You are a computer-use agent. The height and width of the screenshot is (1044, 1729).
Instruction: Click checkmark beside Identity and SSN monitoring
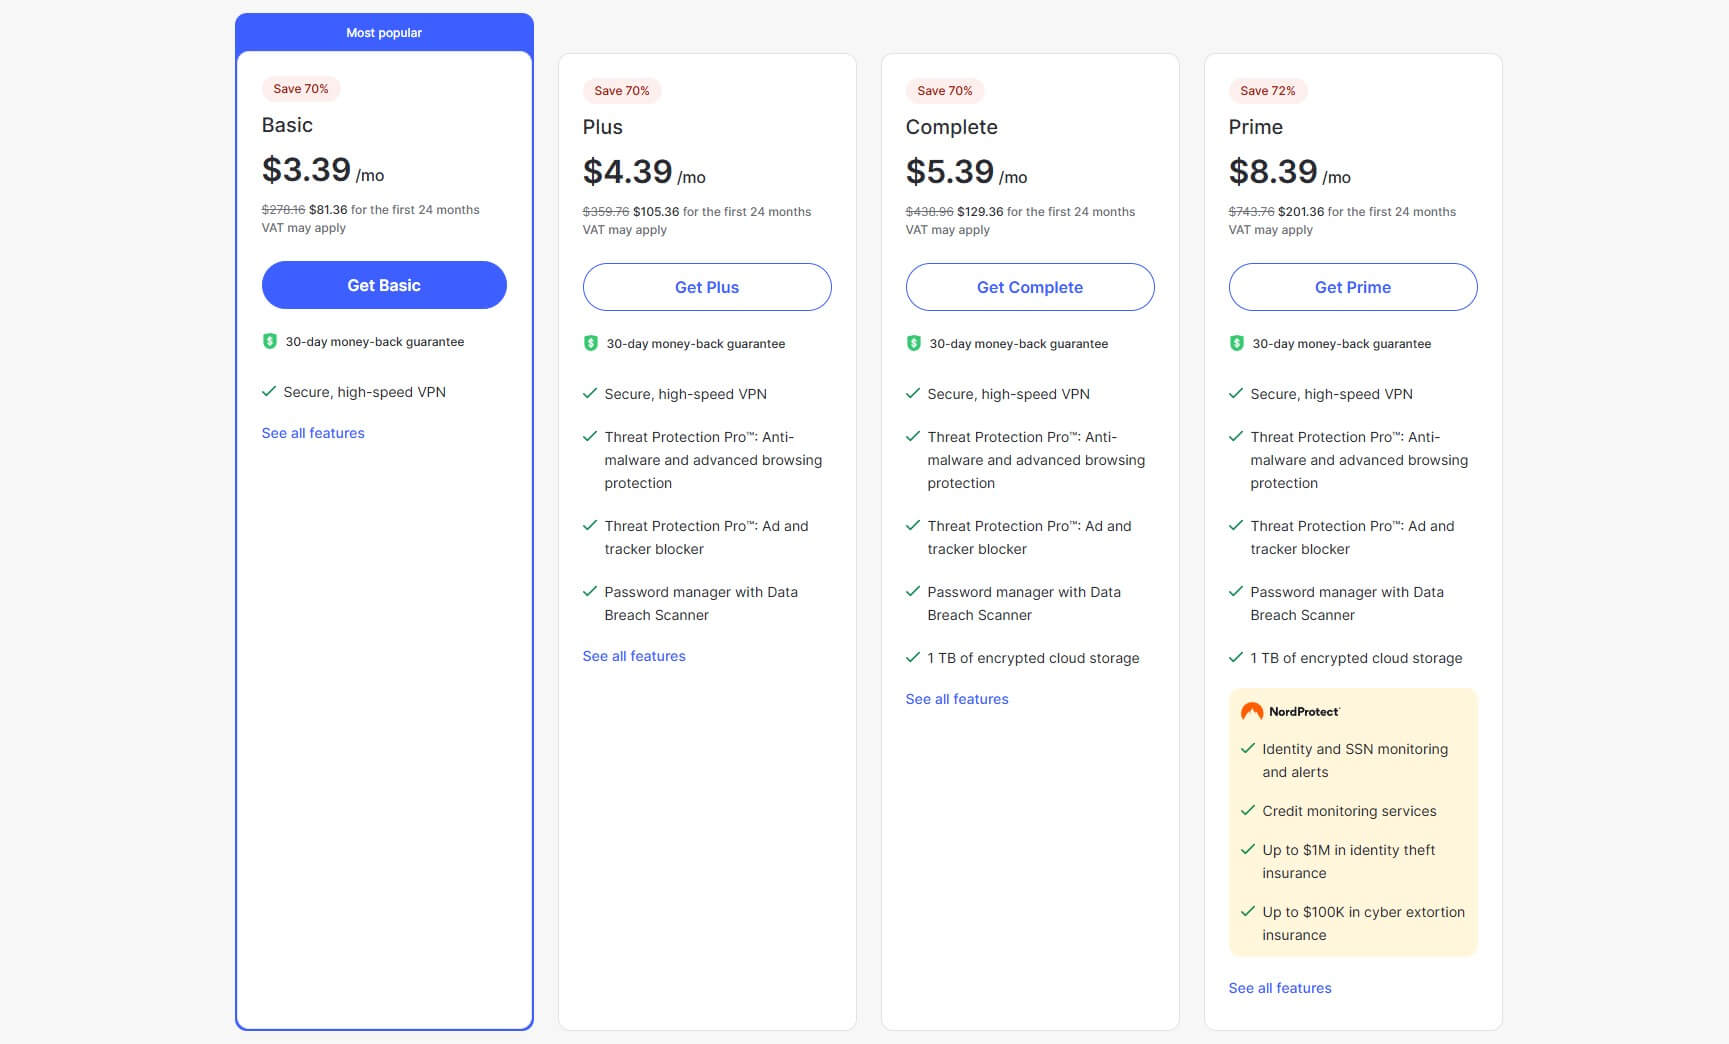click(1248, 748)
